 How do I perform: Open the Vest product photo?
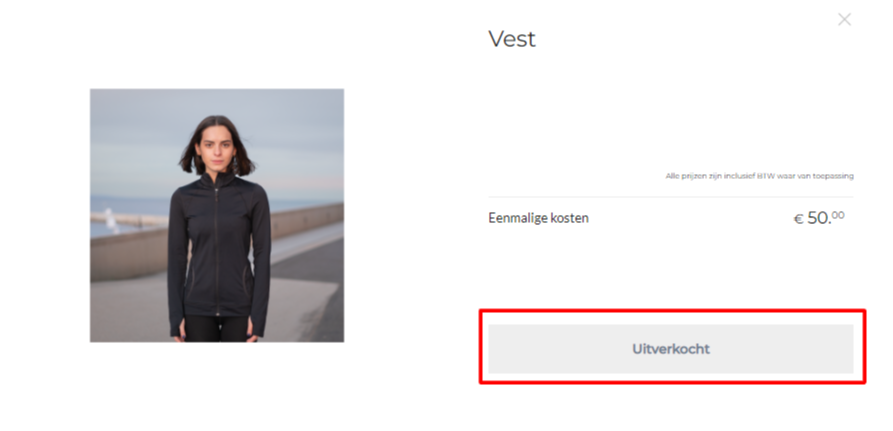click(217, 215)
